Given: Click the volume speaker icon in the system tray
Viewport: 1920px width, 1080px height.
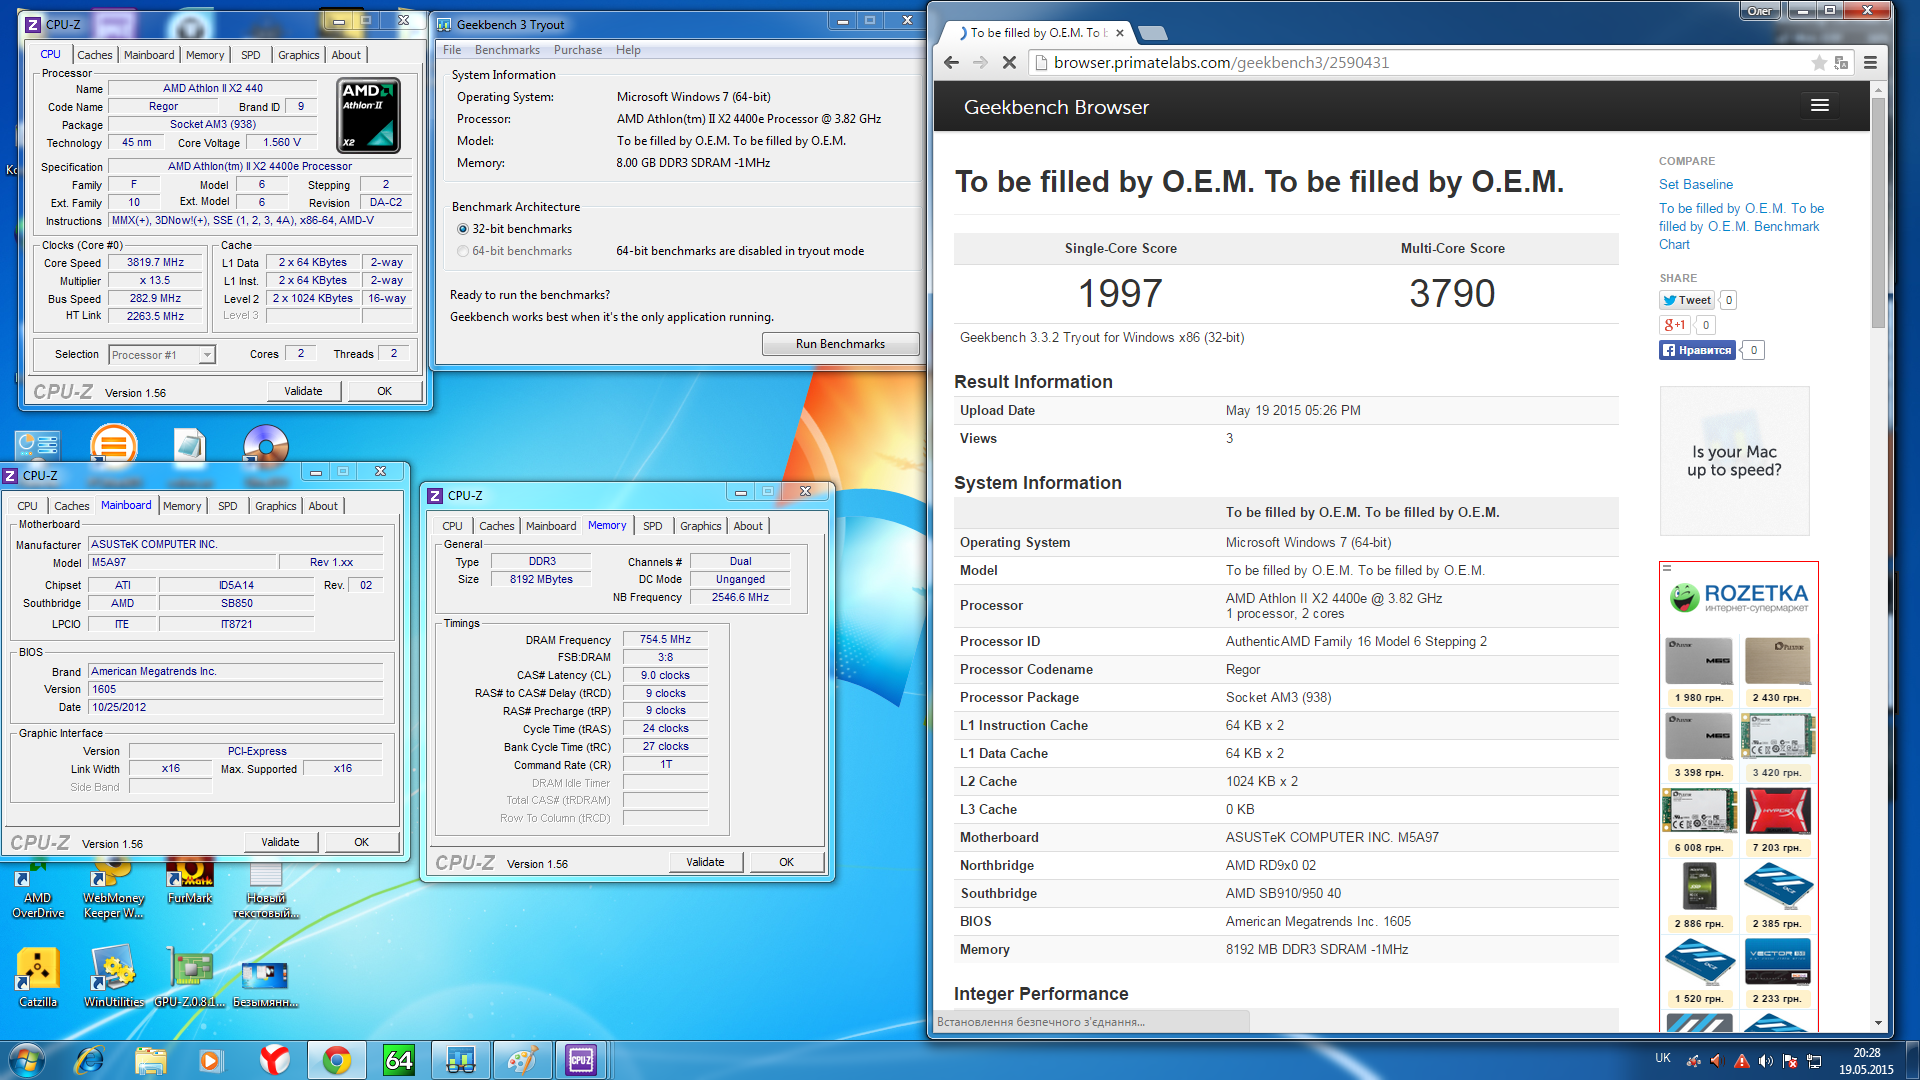Looking at the screenshot, I should [1765, 1061].
